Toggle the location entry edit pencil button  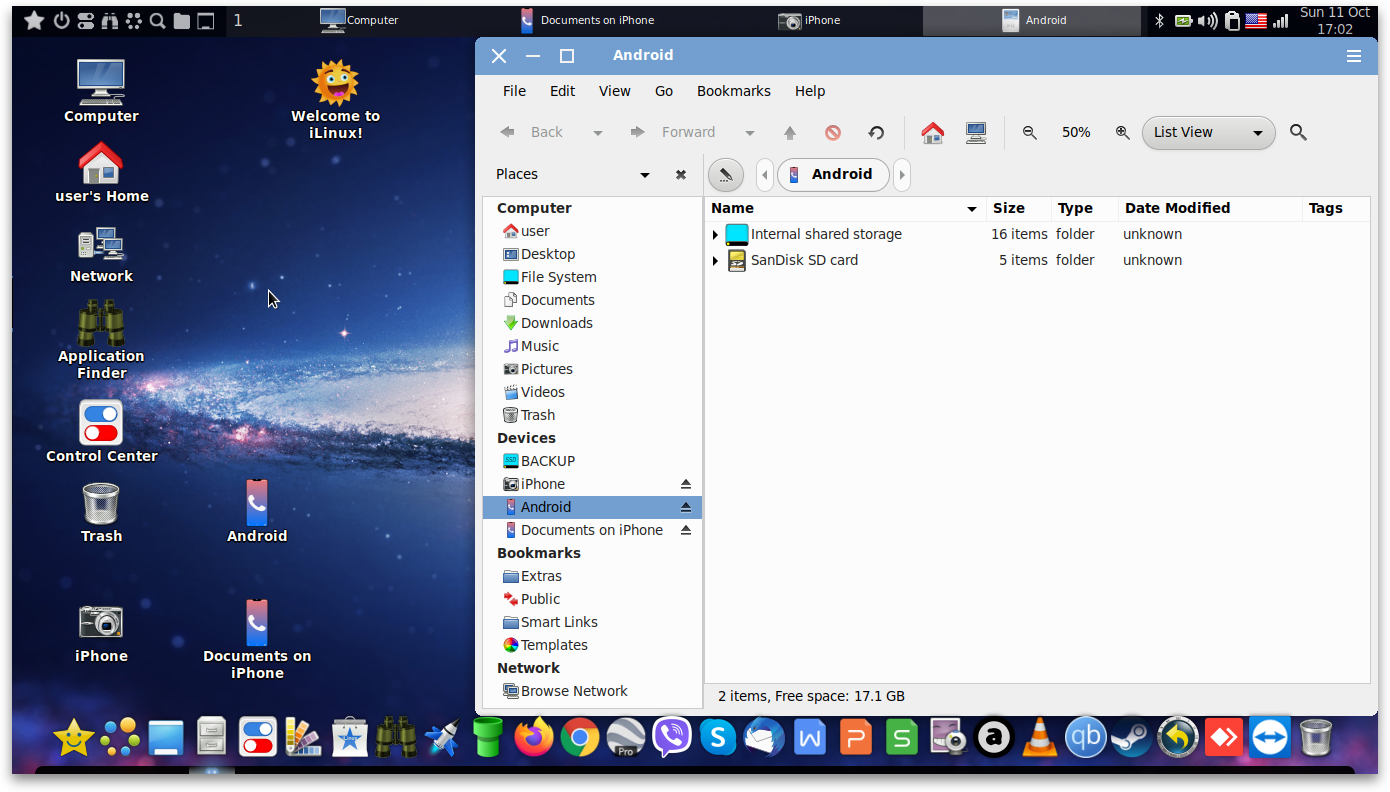726,174
